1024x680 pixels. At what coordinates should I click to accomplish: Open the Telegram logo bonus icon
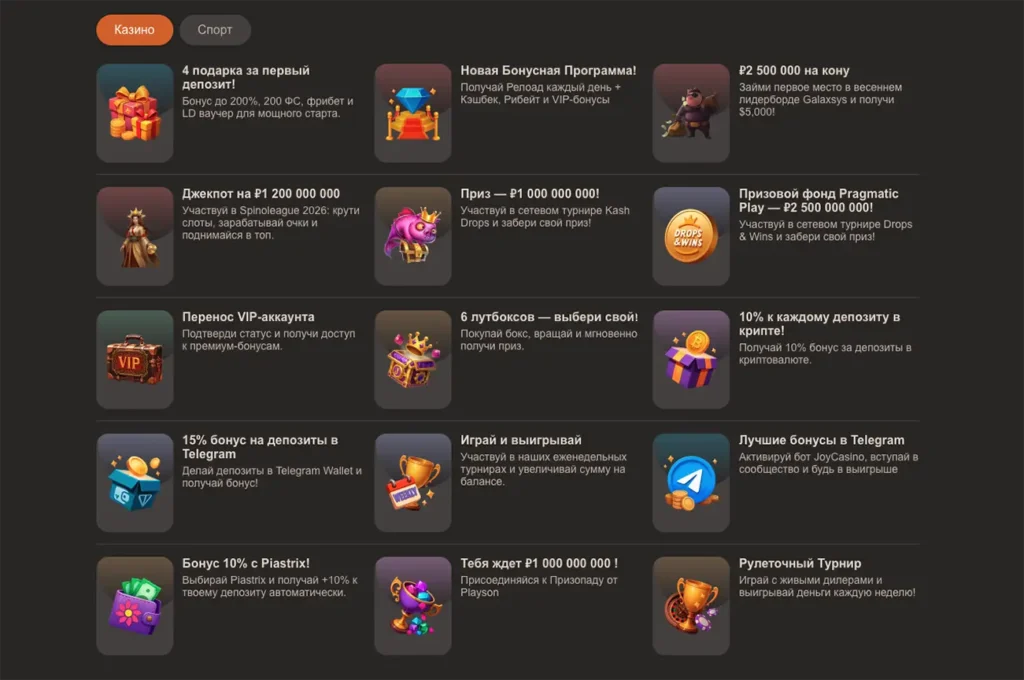[691, 483]
